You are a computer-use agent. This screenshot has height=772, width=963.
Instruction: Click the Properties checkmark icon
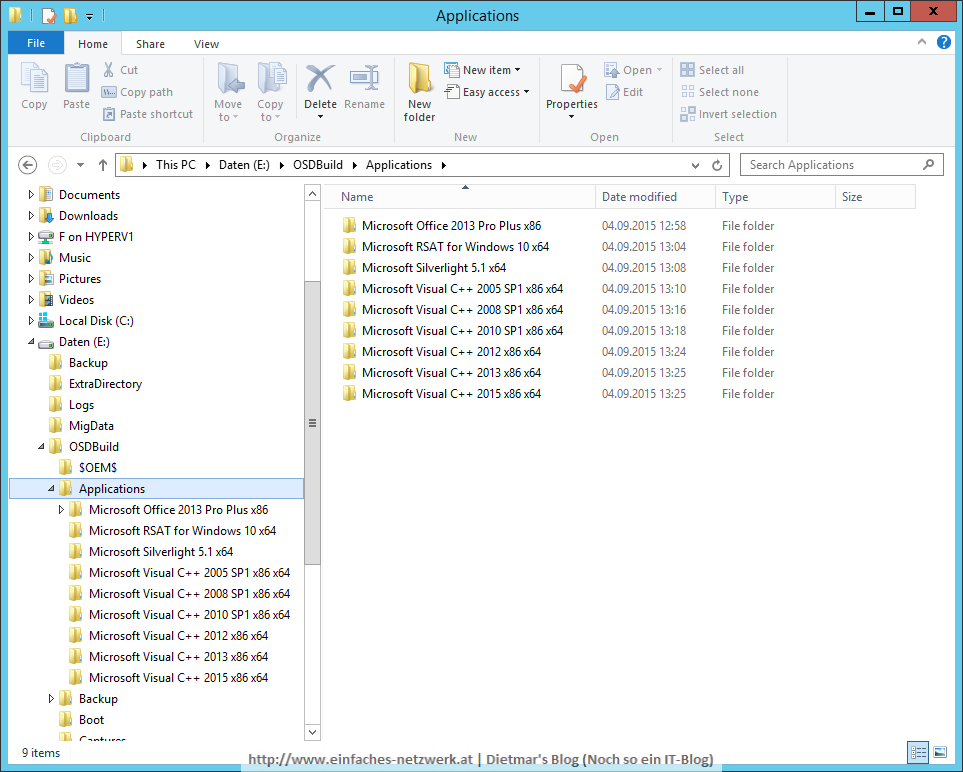click(x=572, y=80)
